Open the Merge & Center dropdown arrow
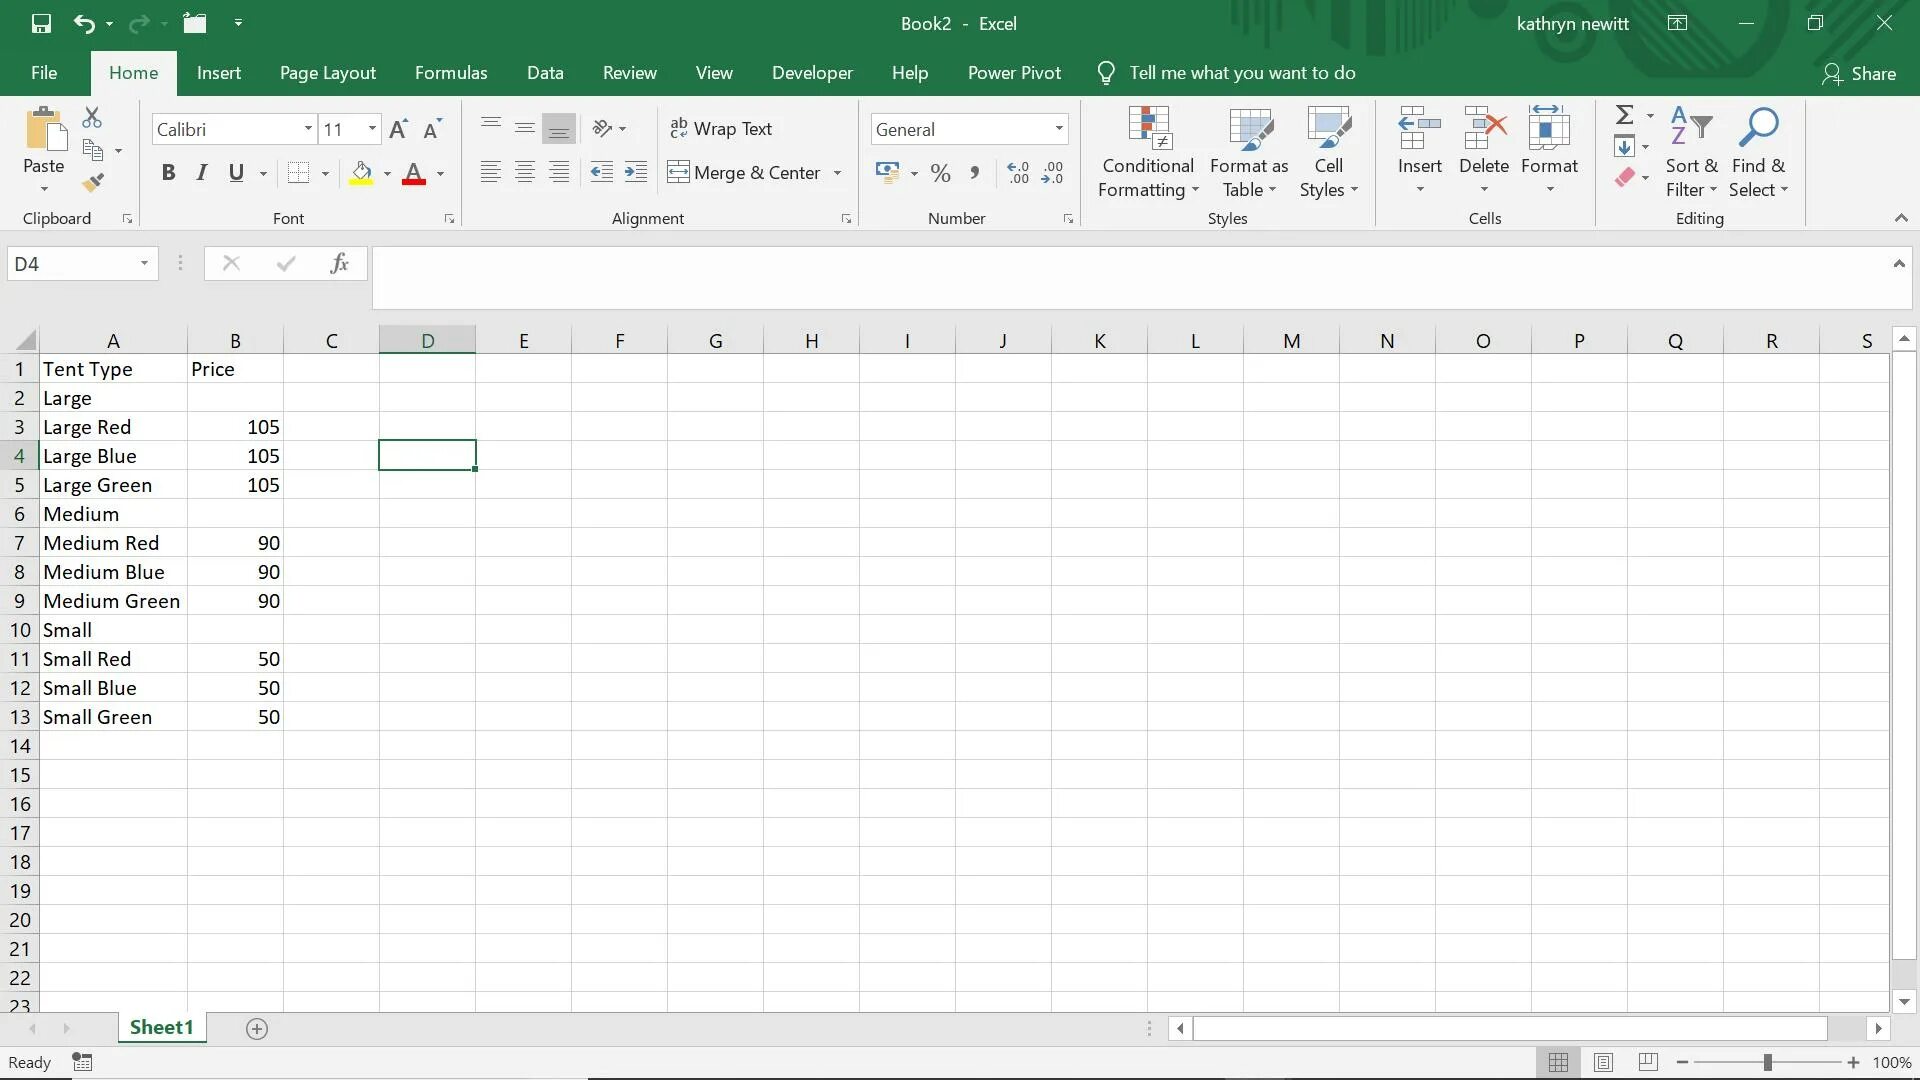Screen dimensions: 1920x1080 [x=837, y=173]
